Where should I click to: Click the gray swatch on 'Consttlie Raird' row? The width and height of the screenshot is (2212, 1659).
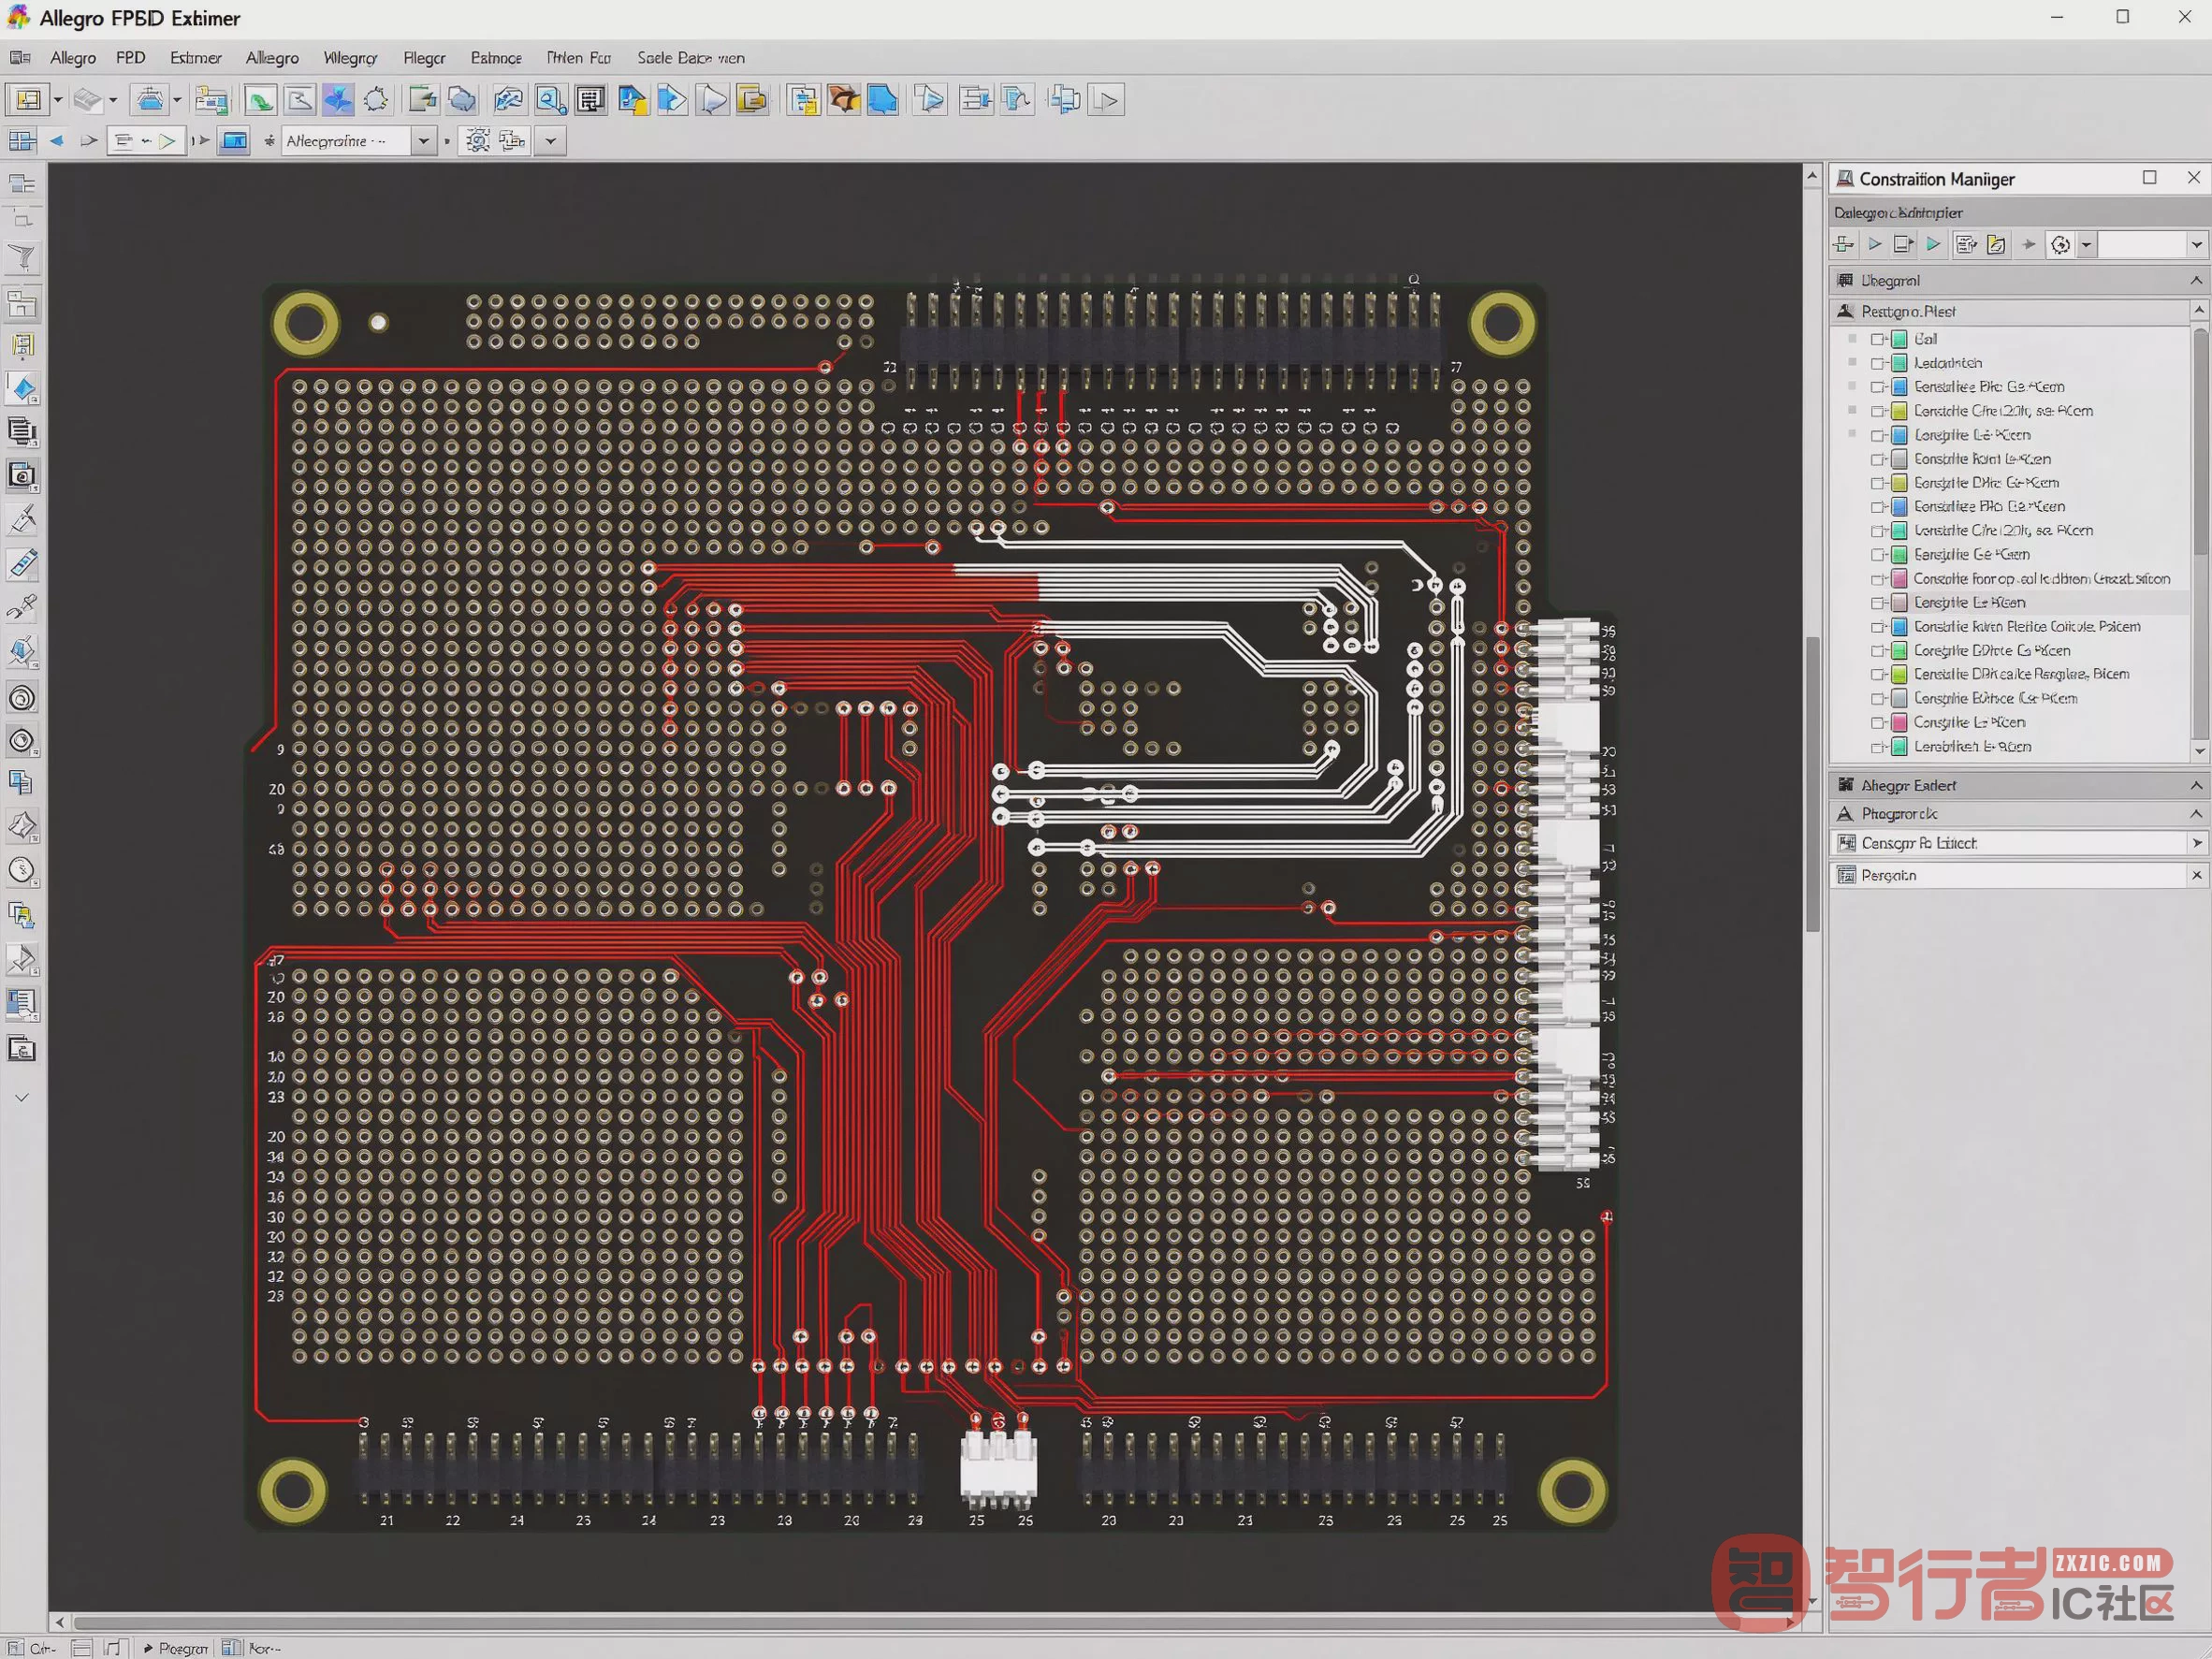point(1899,459)
